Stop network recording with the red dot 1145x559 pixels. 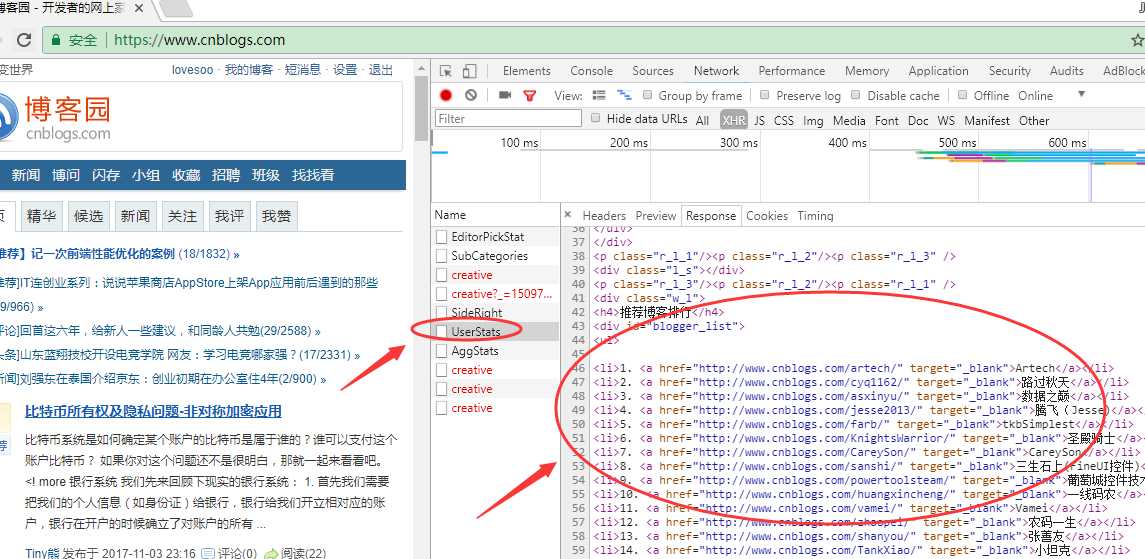point(446,96)
